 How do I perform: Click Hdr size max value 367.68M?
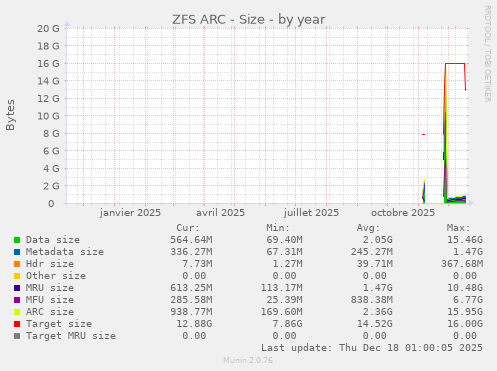462,264
